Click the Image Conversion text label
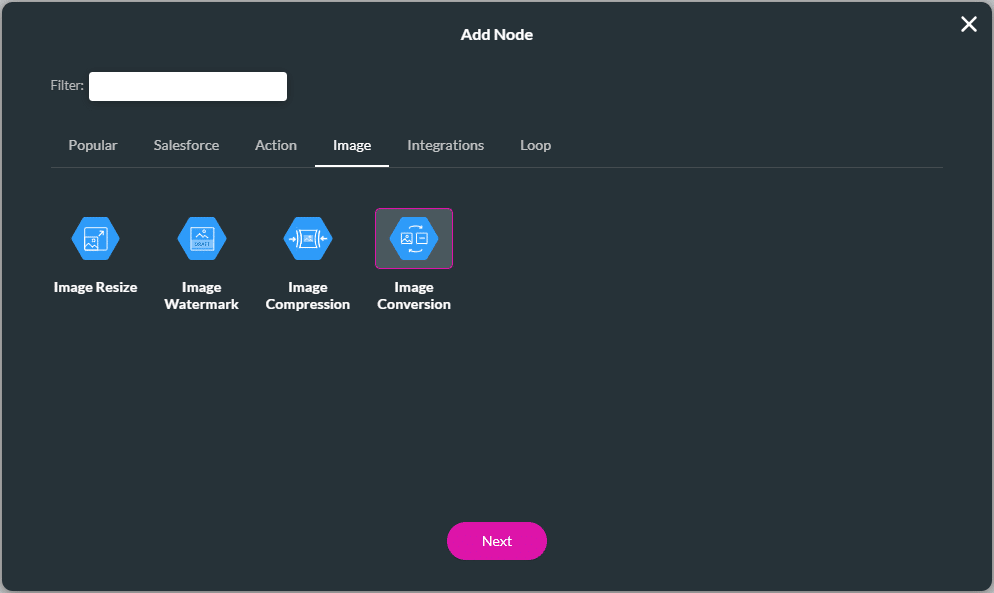994x593 pixels. click(414, 296)
